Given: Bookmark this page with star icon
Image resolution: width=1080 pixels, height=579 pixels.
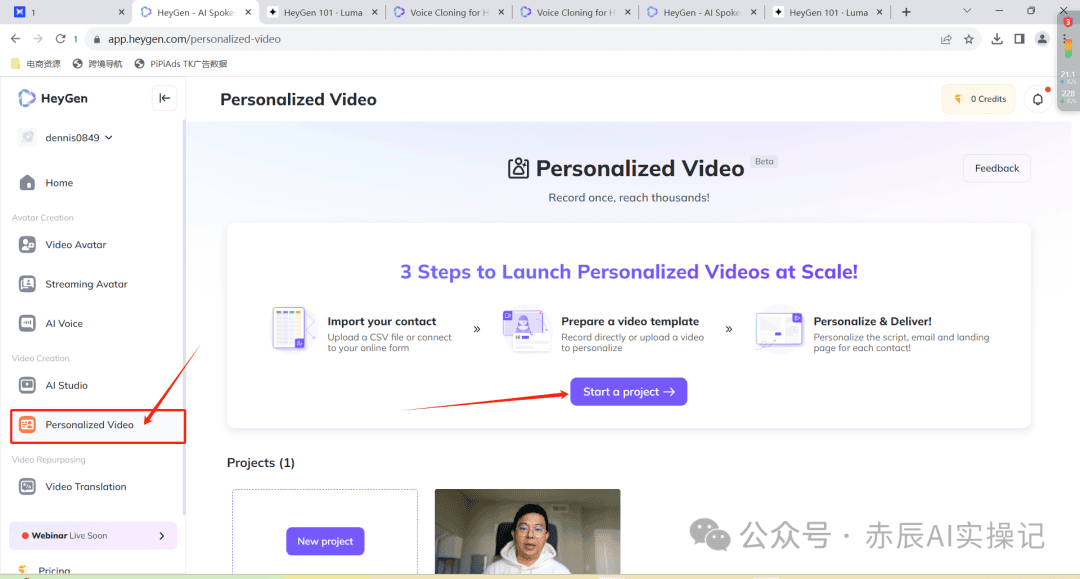Looking at the screenshot, I should click(x=969, y=39).
